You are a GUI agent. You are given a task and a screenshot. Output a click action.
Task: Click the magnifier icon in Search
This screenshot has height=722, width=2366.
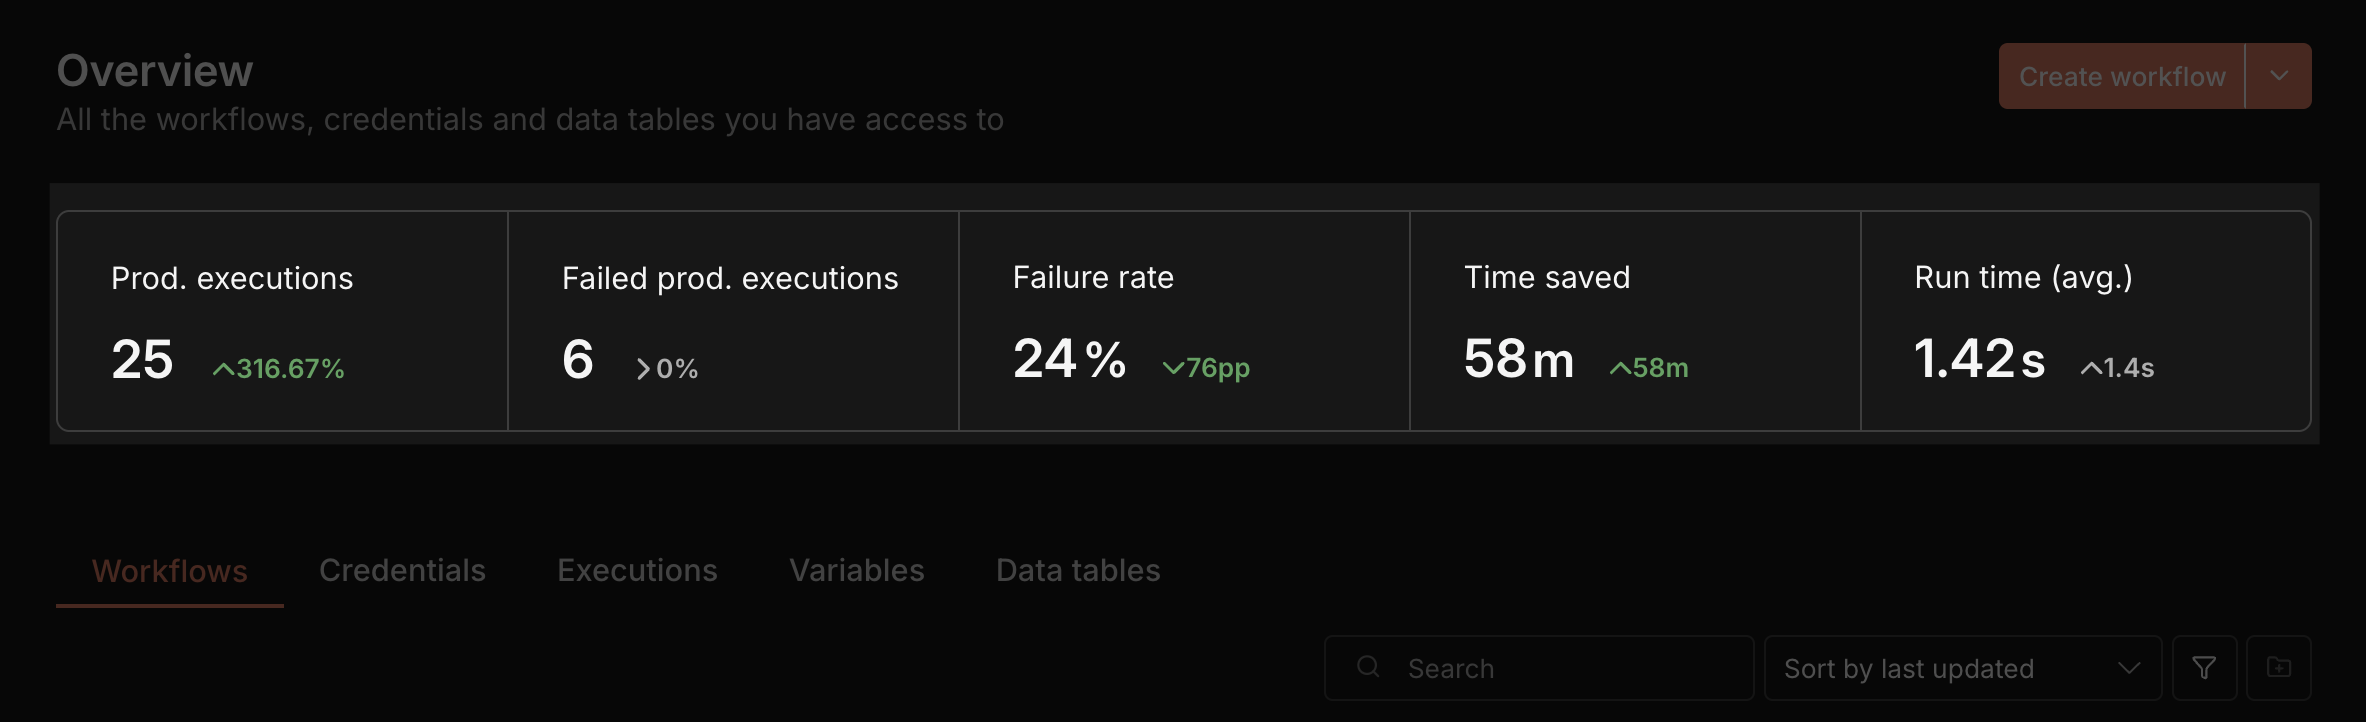[1368, 667]
